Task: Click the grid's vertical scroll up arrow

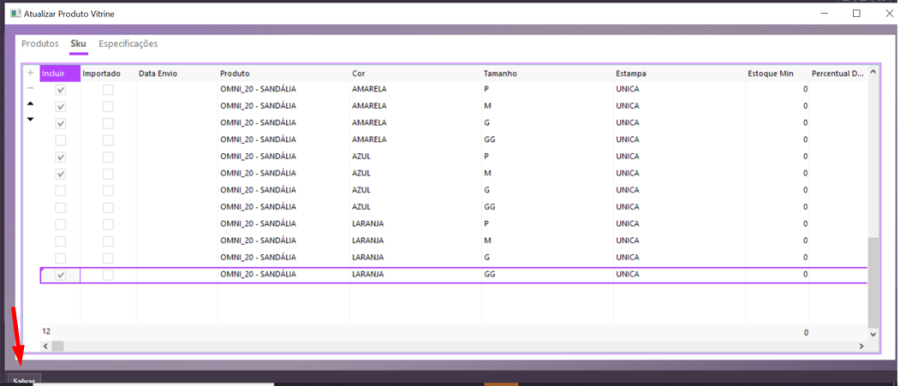Action: point(872,72)
